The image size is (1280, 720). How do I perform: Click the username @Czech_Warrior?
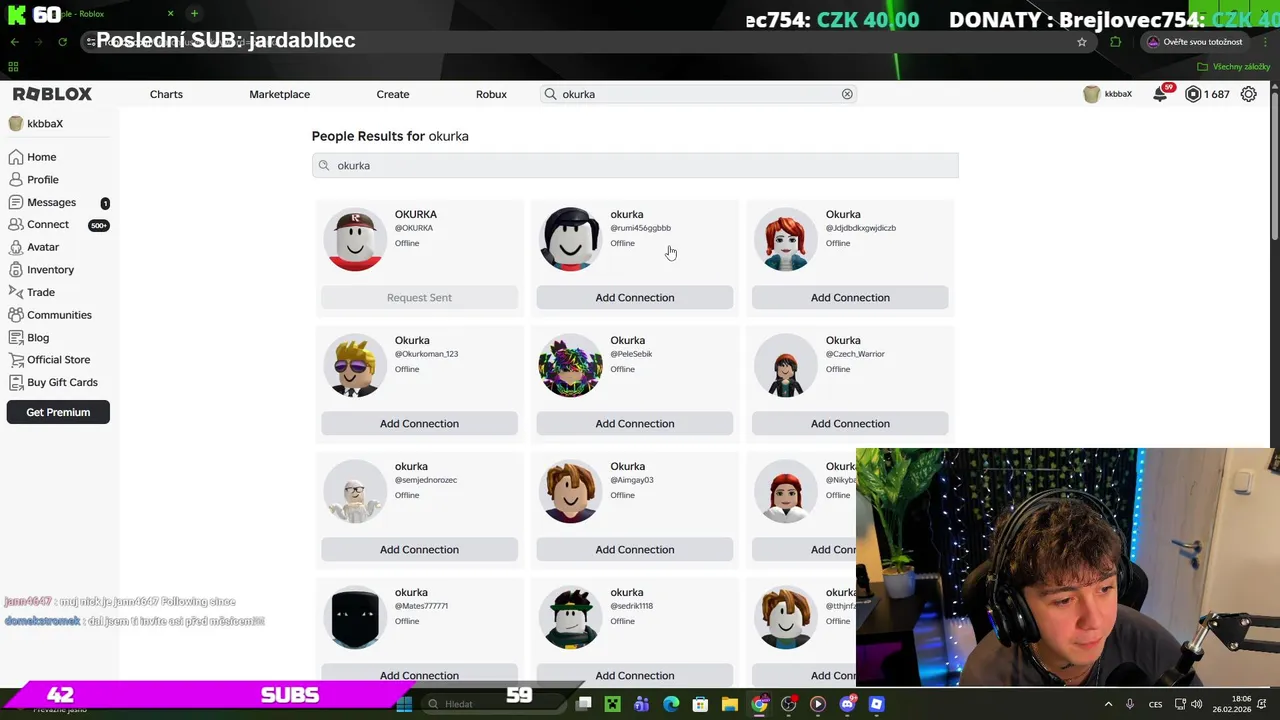pyautogui.click(x=855, y=354)
